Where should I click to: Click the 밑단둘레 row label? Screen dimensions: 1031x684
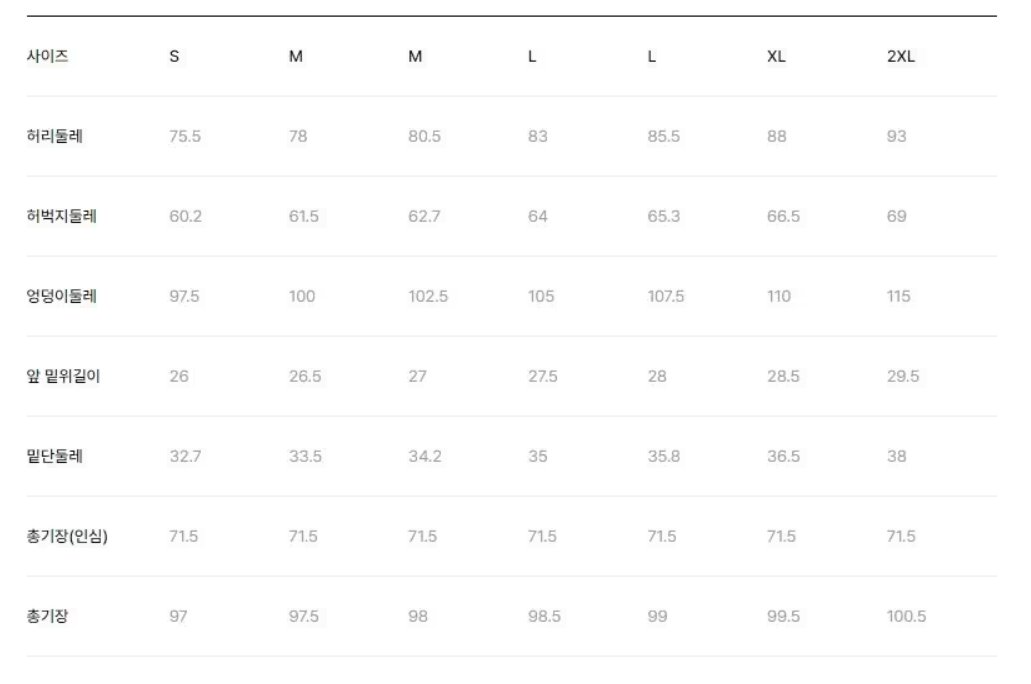tap(55, 456)
